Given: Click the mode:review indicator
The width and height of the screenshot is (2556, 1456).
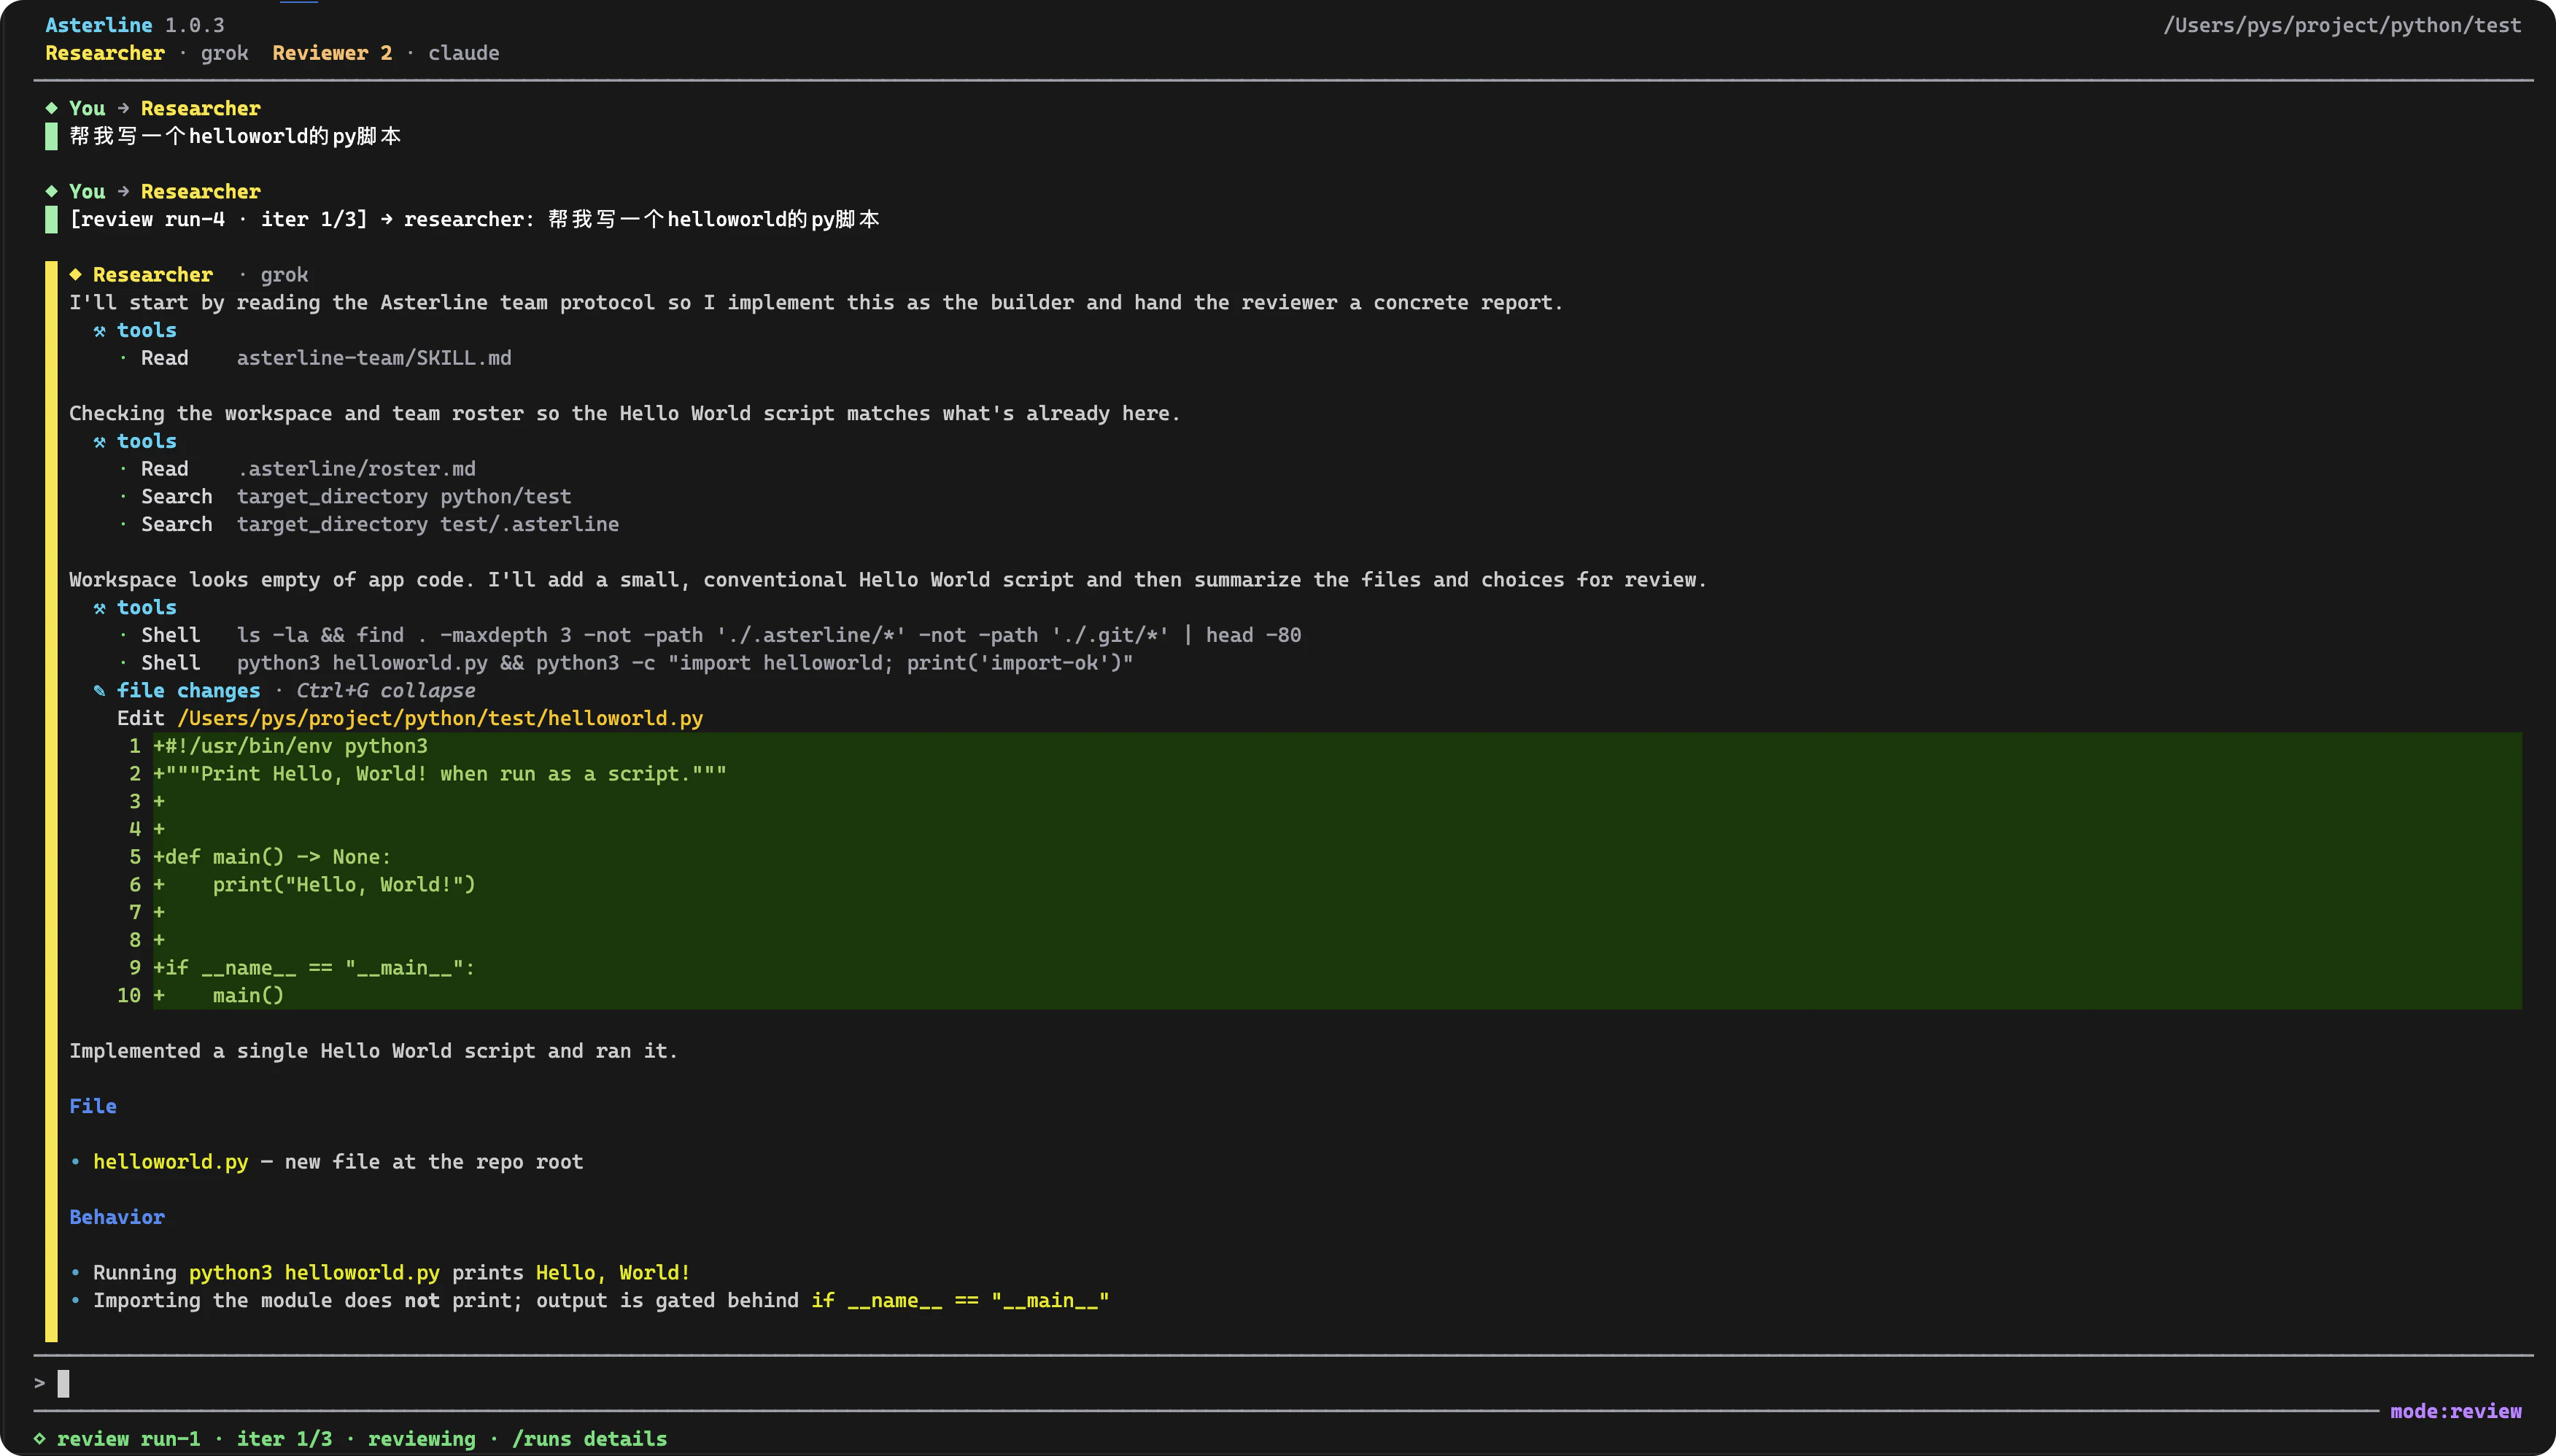Looking at the screenshot, I should [2456, 1411].
